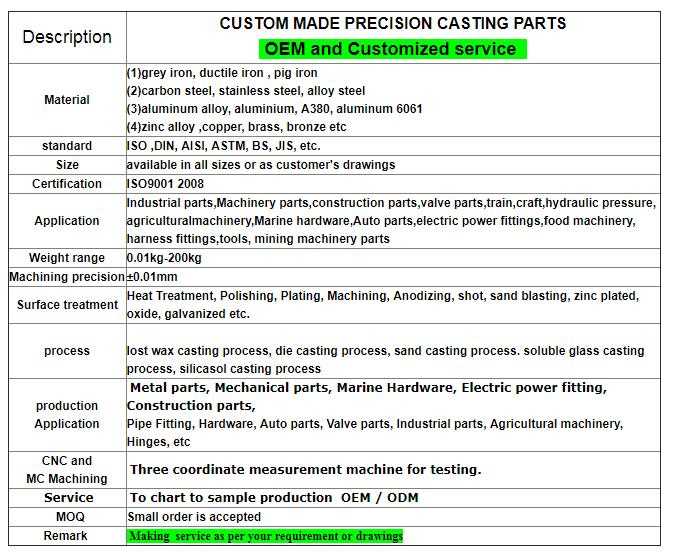
Task: Click the "Material" row label
Action: [67, 100]
